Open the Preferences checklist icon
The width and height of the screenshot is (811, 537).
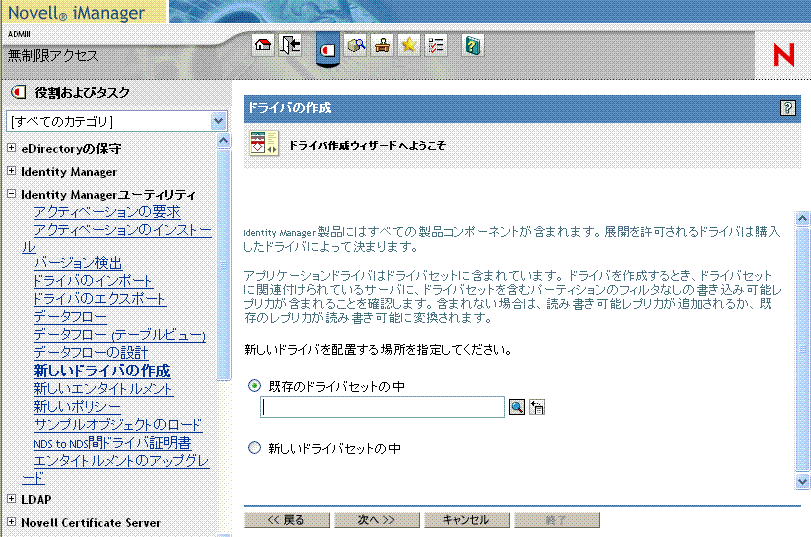436,46
